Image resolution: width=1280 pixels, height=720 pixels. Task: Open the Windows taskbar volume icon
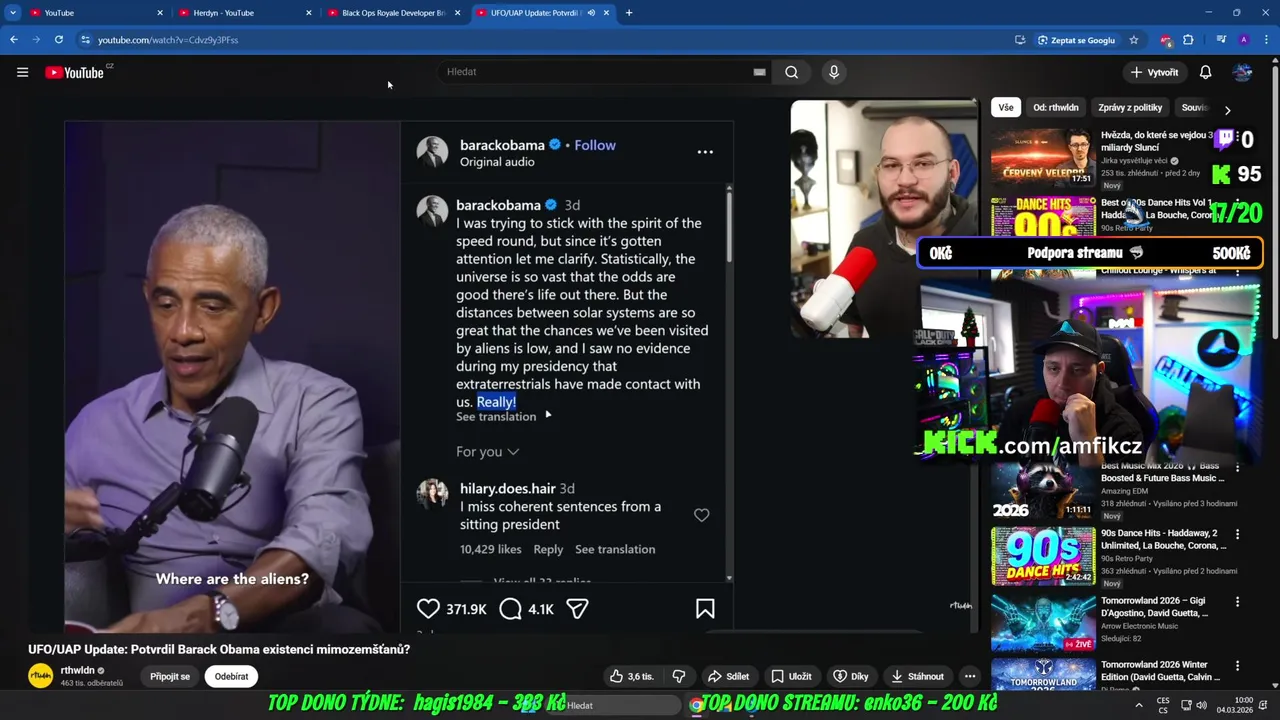pos(1201,705)
